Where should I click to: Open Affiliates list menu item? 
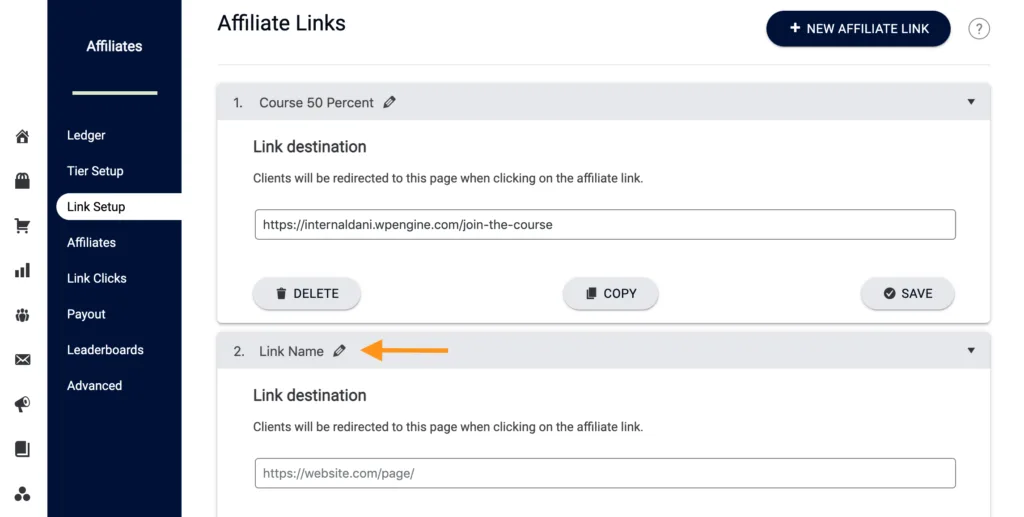point(91,242)
